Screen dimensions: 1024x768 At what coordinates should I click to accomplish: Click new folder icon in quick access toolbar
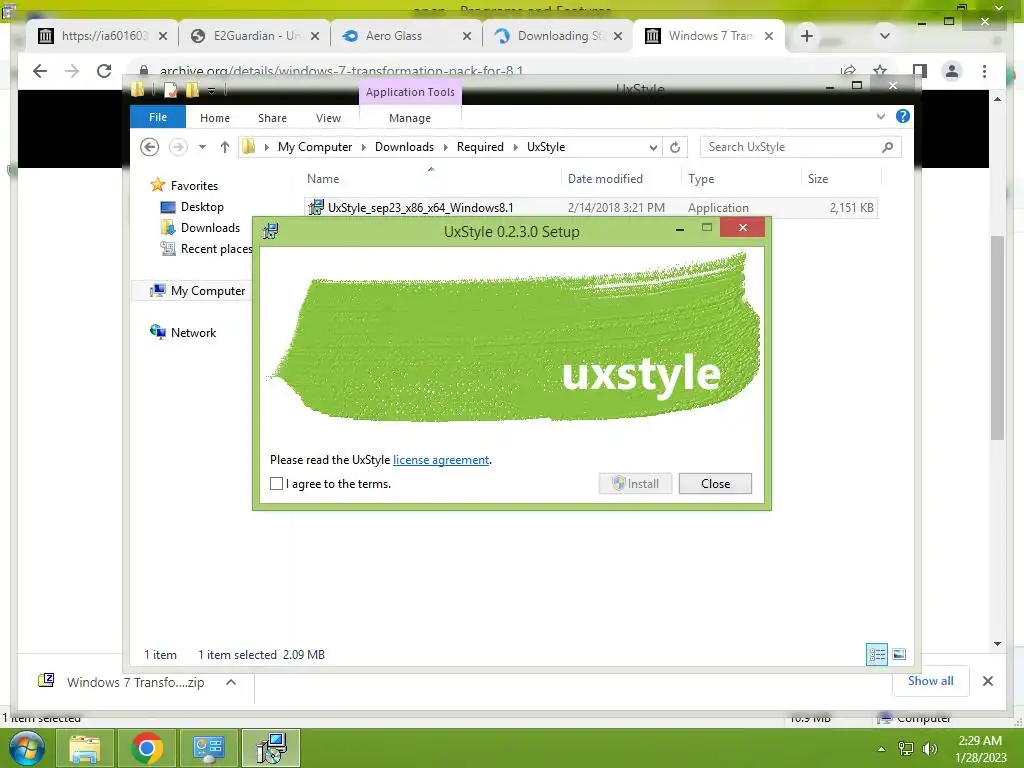[192, 89]
